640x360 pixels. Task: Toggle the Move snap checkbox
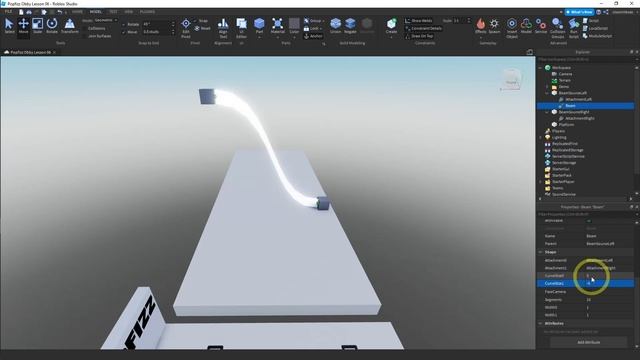tap(124, 32)
